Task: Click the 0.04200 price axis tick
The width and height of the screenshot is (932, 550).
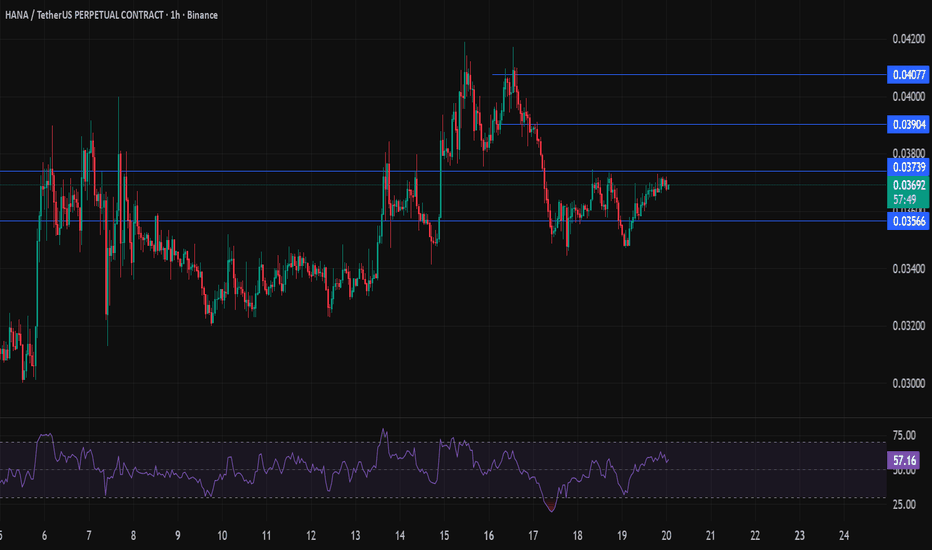Action: (909, 39)
